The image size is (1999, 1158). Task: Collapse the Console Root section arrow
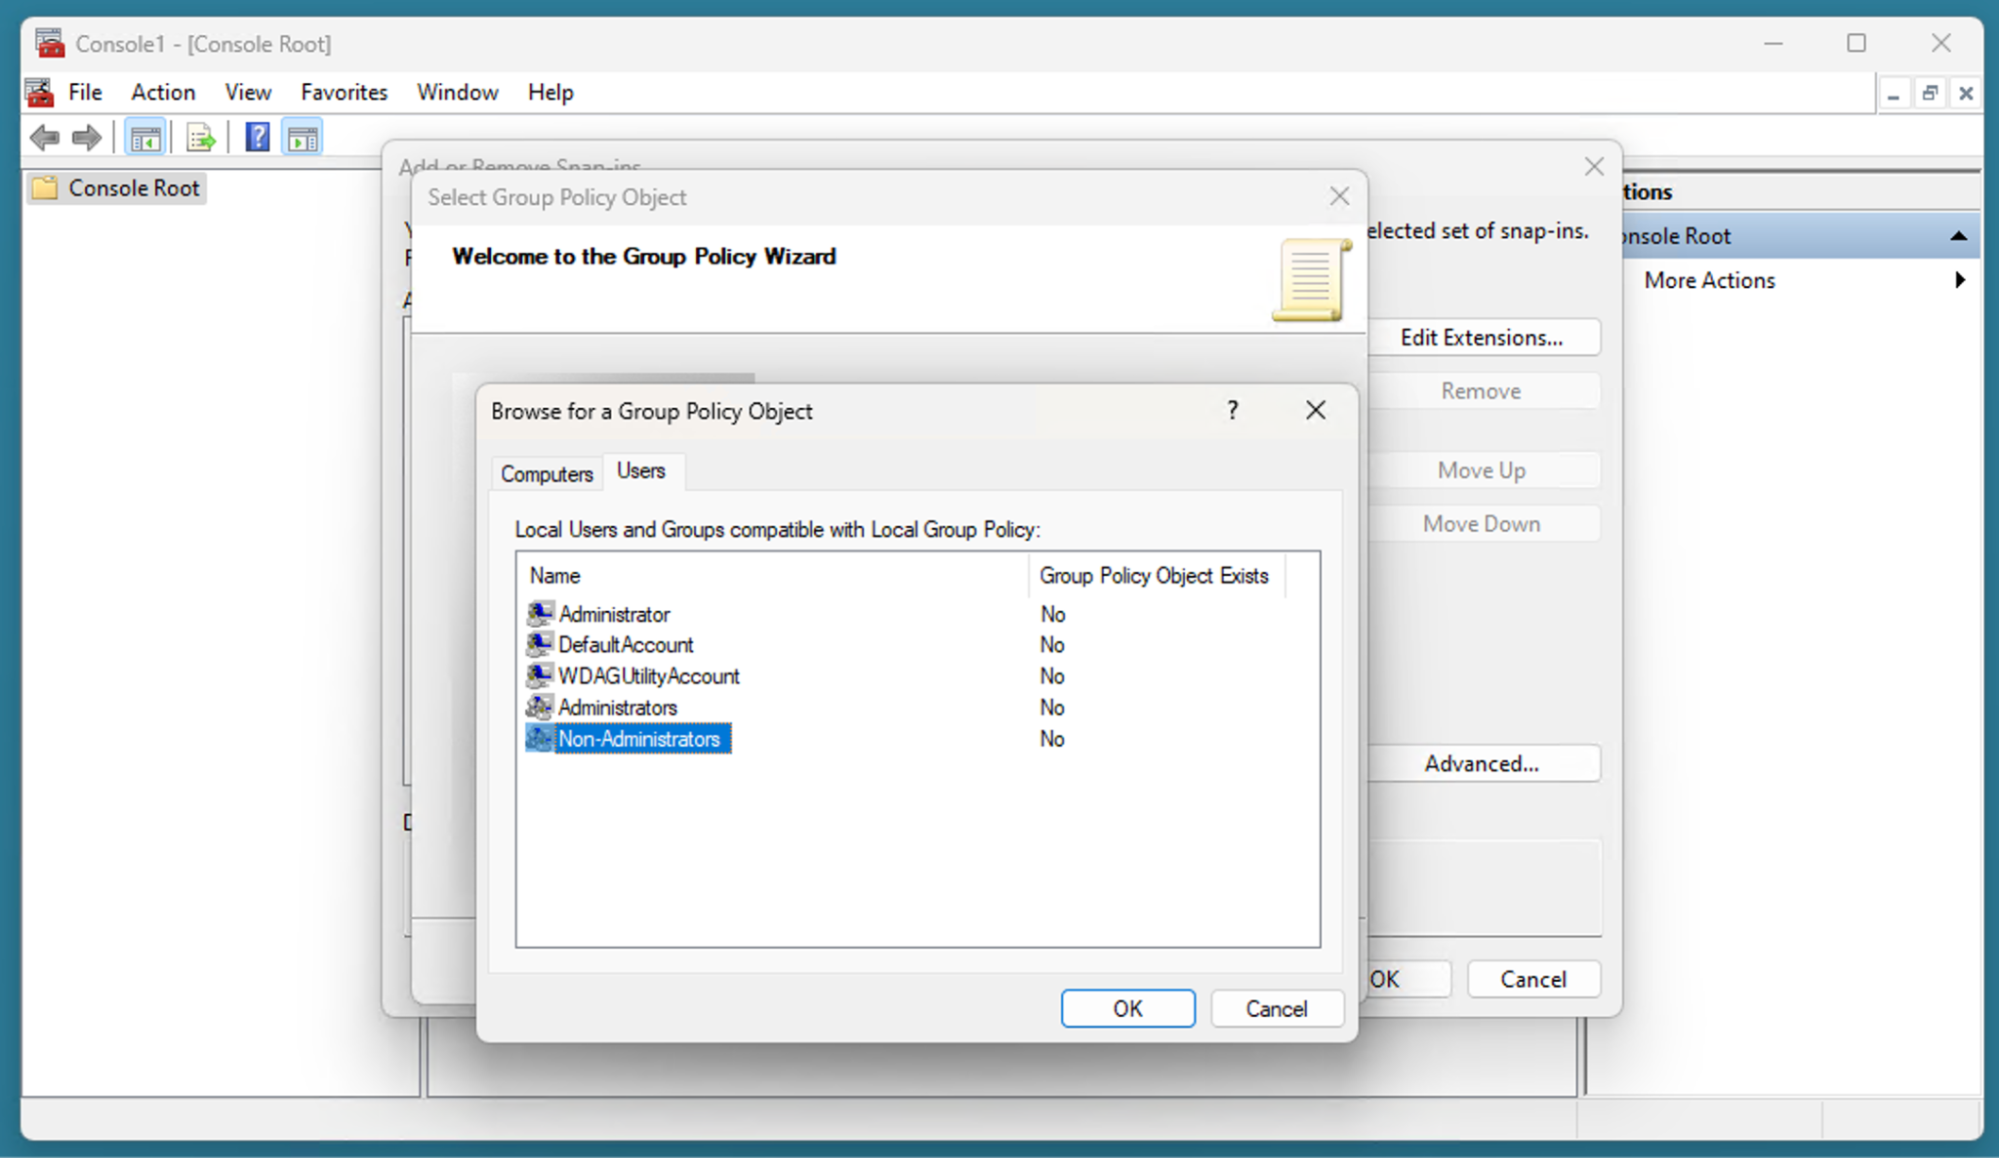[1957, 235]
